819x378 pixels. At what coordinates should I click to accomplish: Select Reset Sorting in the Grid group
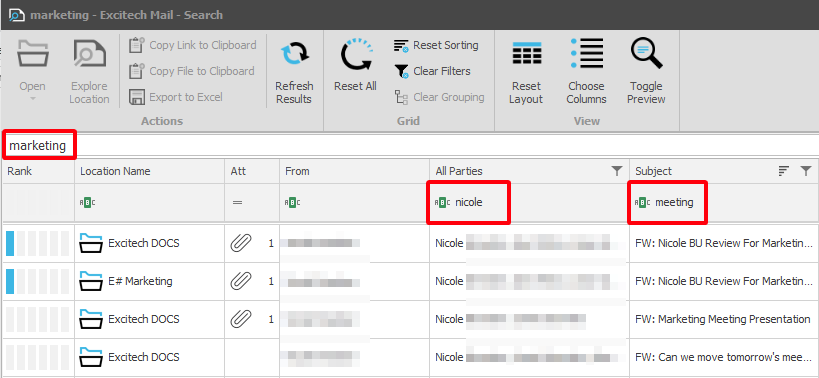pos(436,45)
